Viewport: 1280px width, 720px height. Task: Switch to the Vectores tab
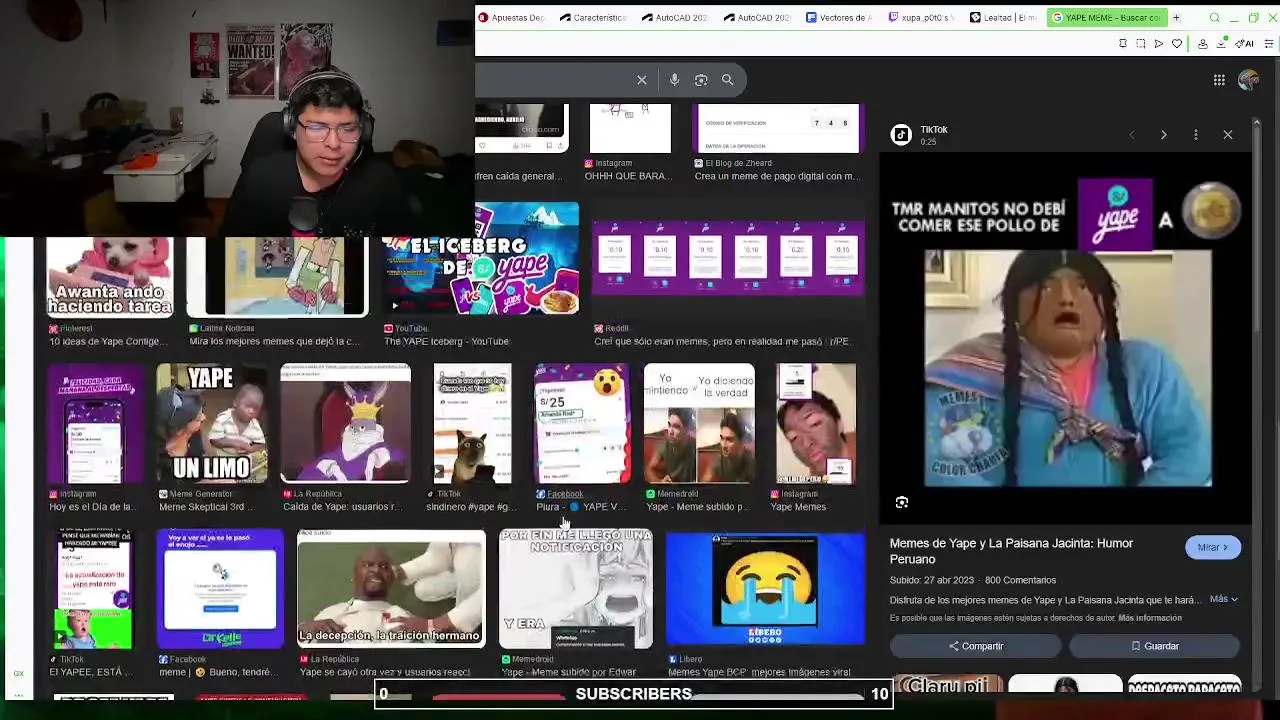[839, 17]
